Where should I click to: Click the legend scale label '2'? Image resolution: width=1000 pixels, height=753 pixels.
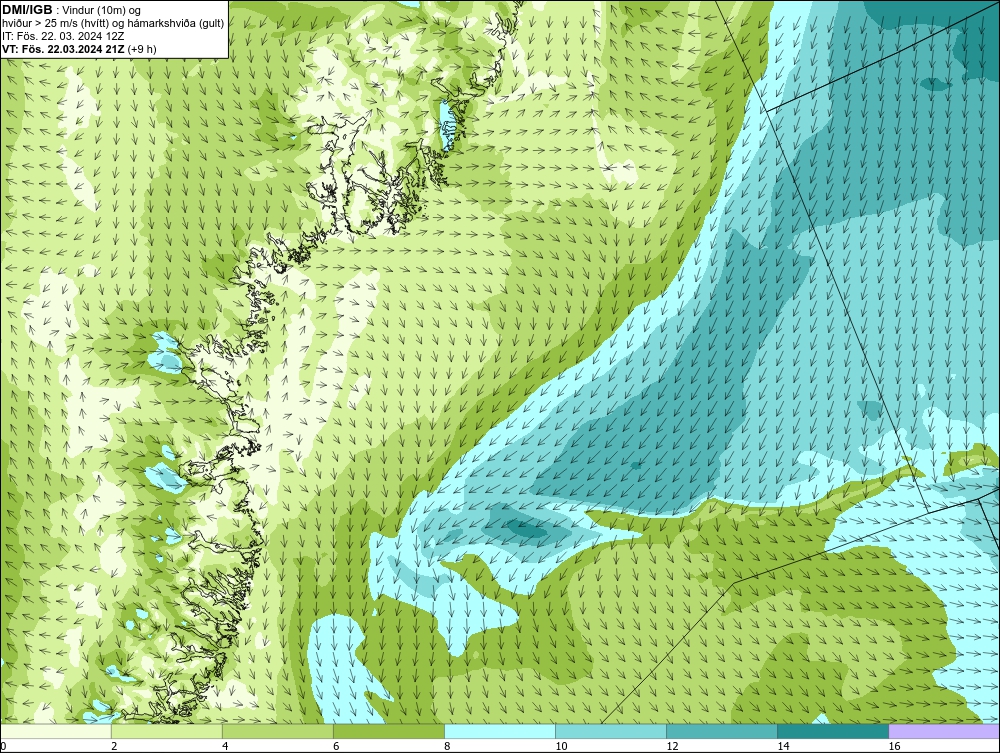(x=114, y=746)
